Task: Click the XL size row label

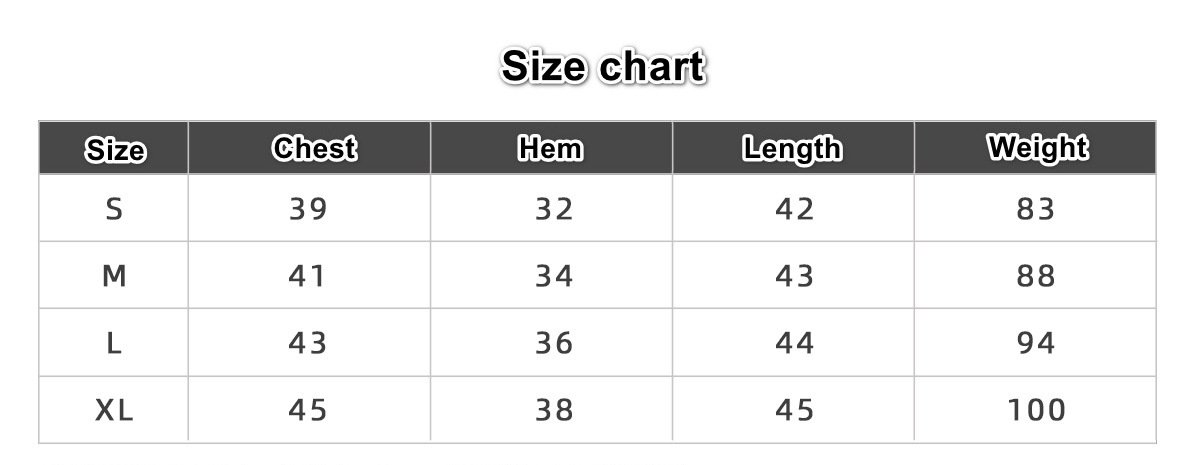Action: coord(114,410)
